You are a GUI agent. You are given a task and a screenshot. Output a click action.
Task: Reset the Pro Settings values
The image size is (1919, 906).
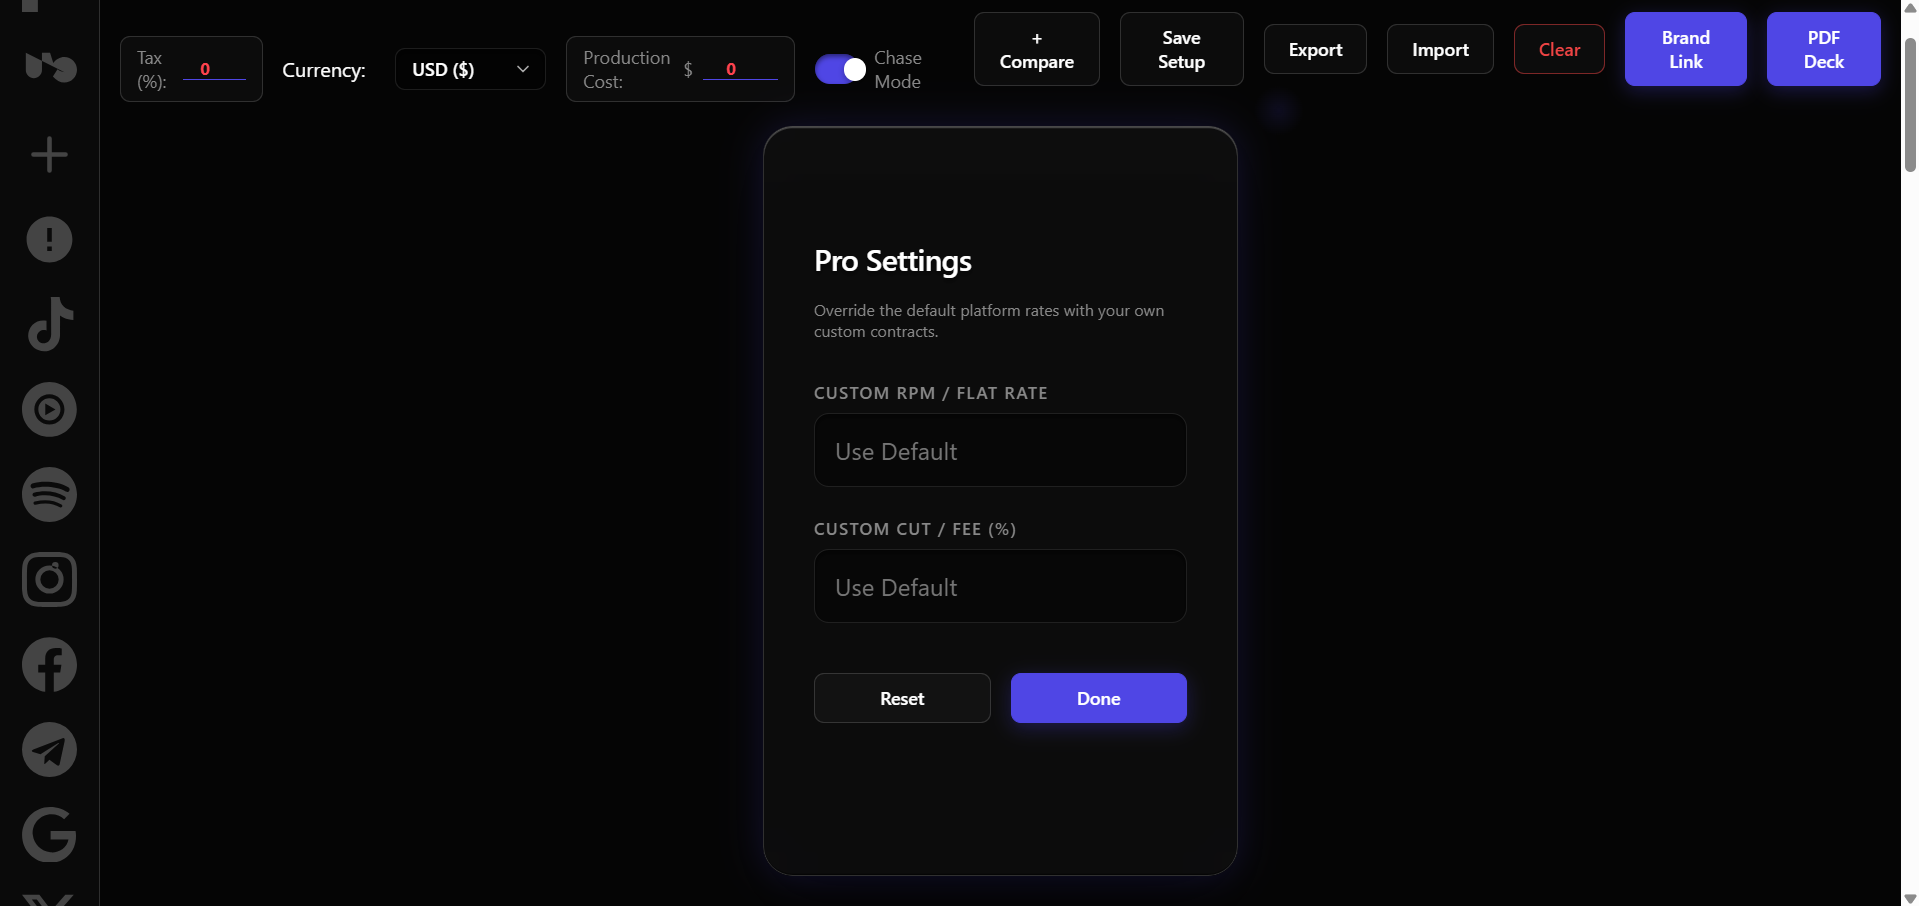pyautogui.click(x=902, y=698)
